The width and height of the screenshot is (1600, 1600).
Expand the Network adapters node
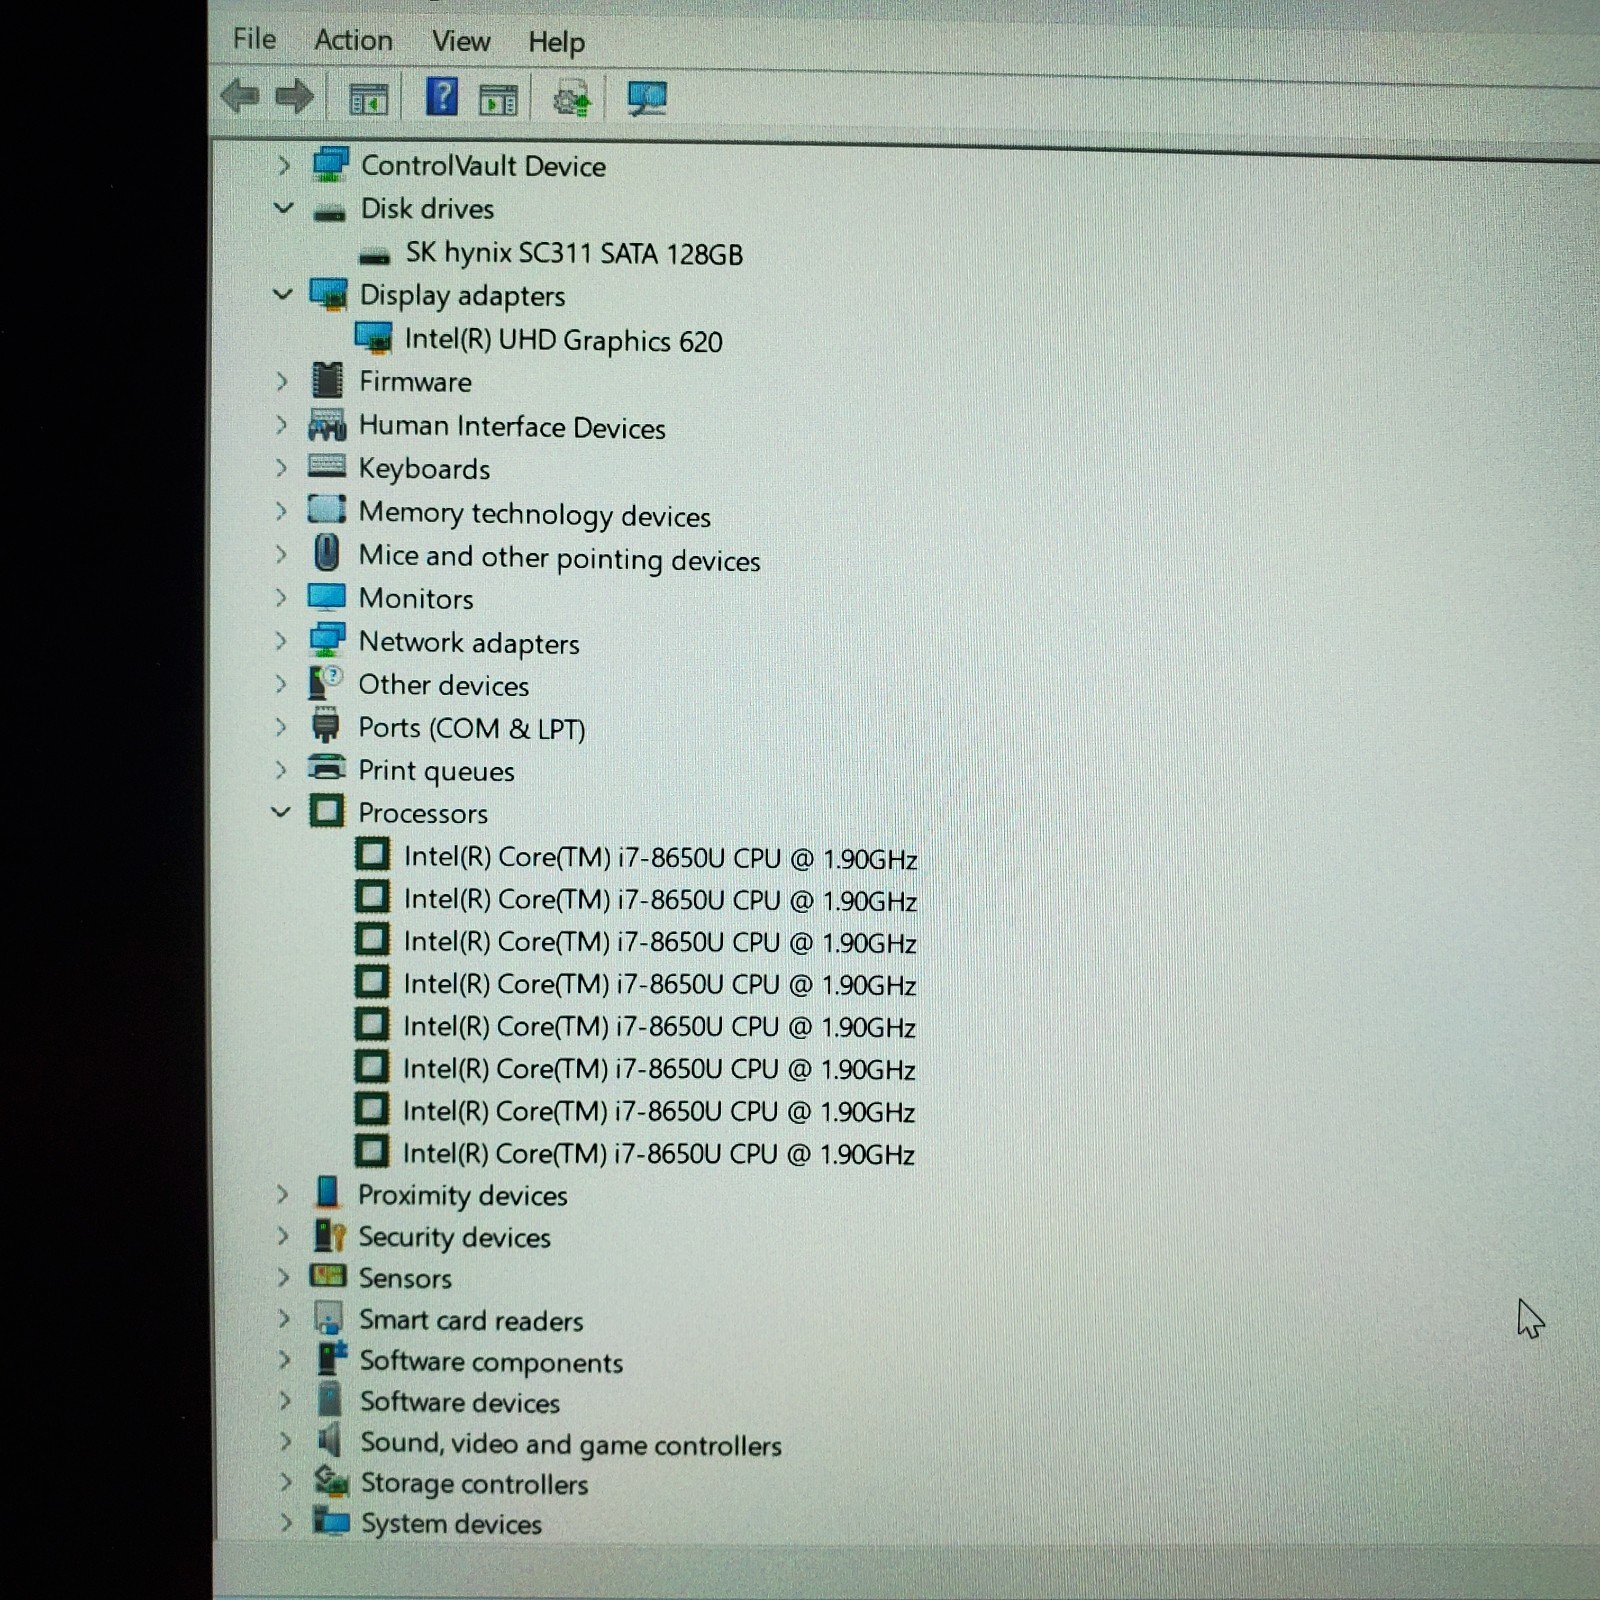coord(281,641)
